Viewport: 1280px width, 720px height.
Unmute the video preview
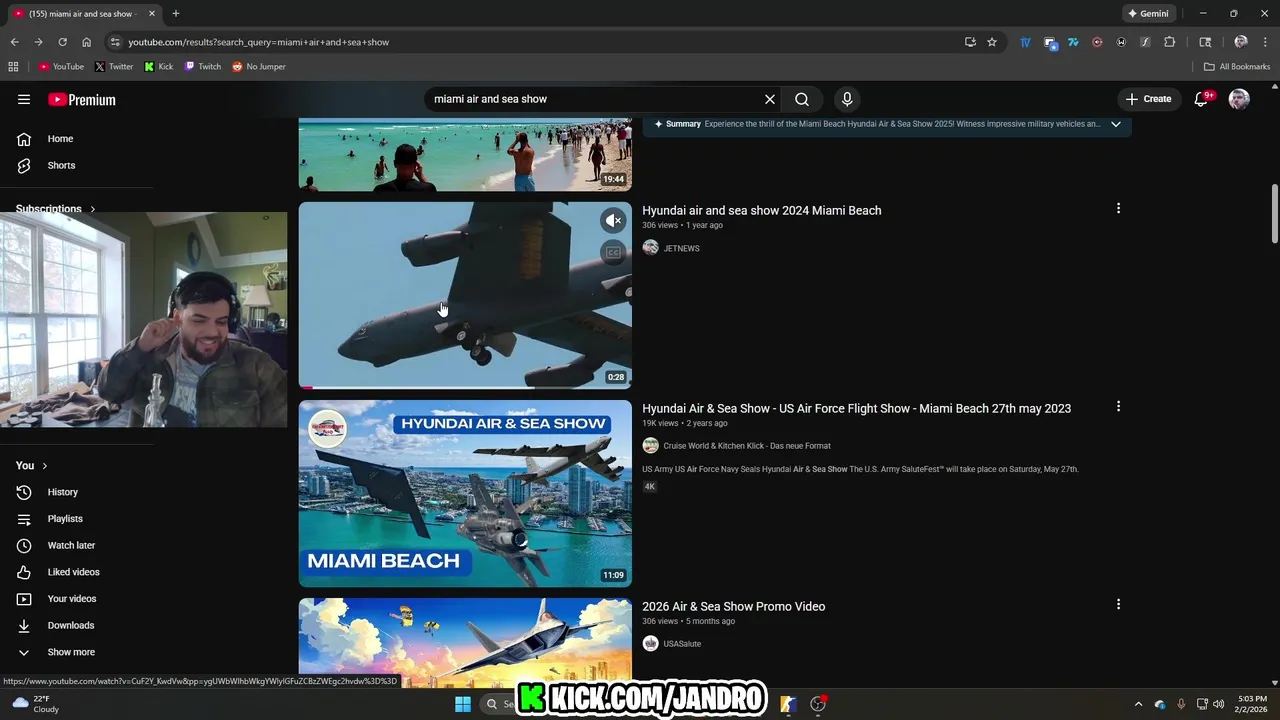click(613, 221)
